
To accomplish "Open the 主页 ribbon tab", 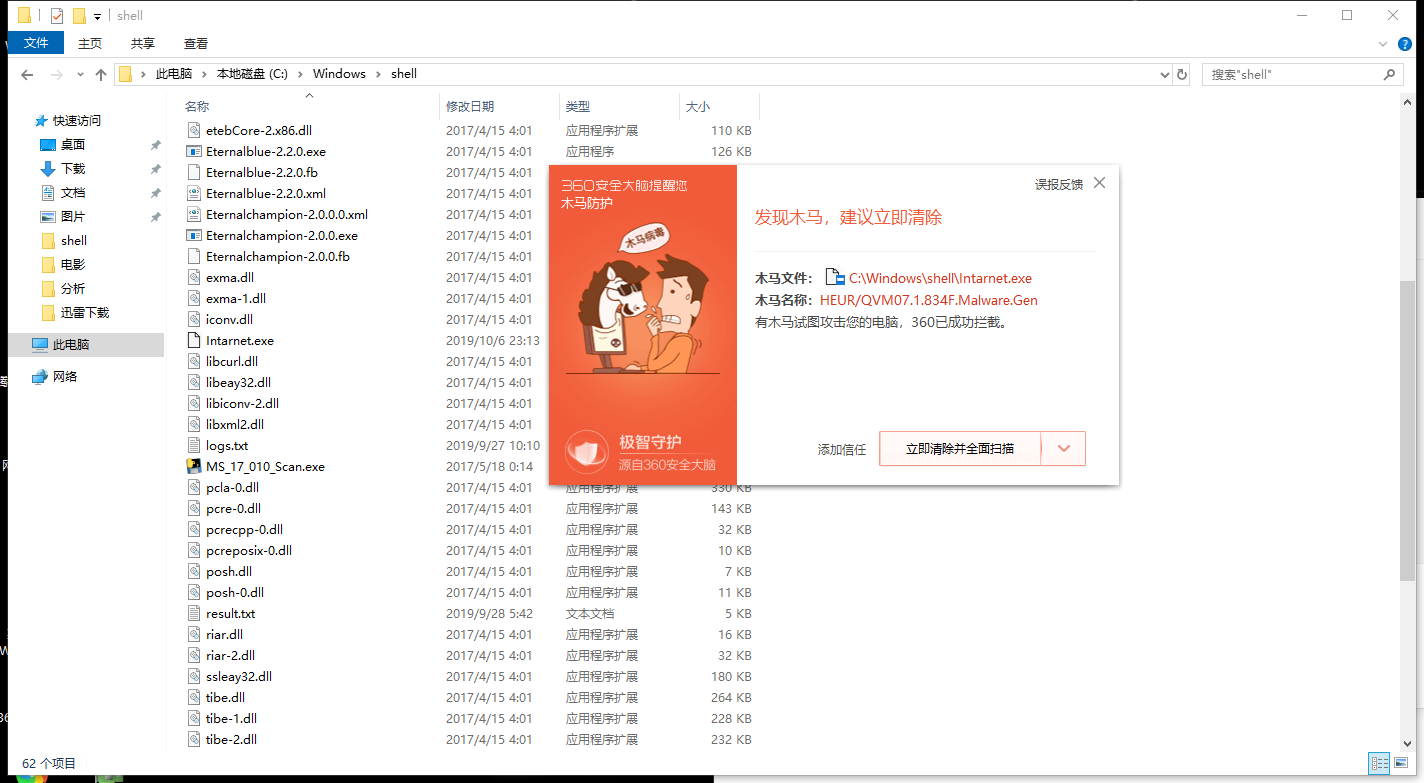I will point(90,43).
